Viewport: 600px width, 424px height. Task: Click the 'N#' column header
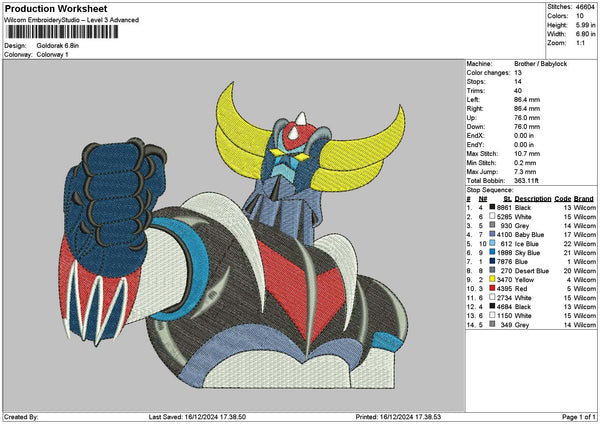click(x=483, y=199)
